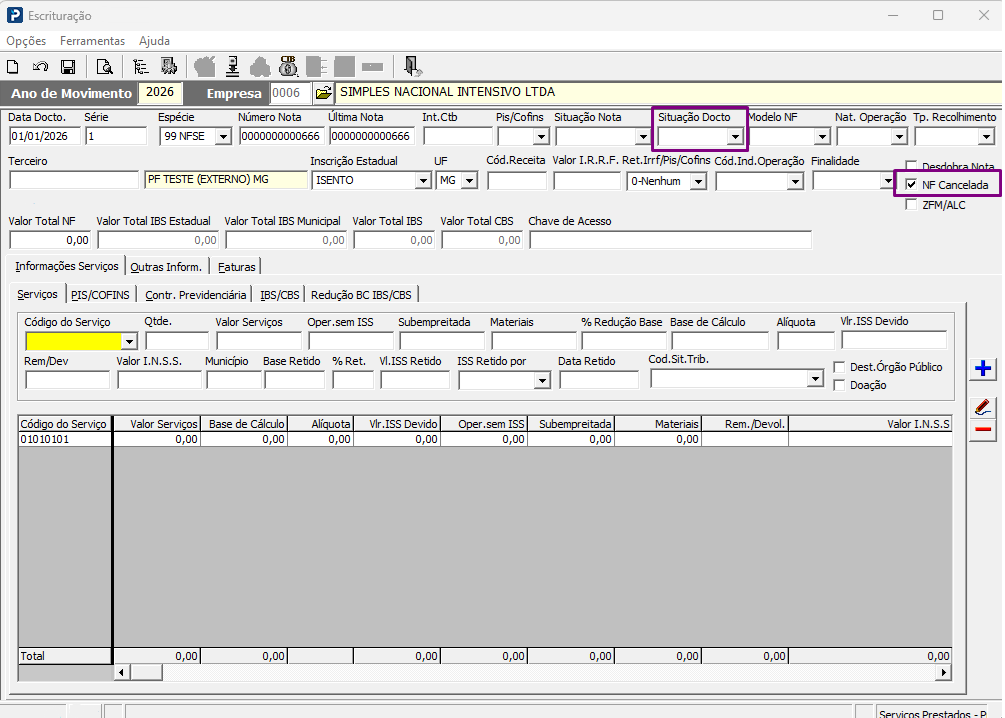The height and width of the screenshot is (718, 1005).
Task: Click the Valor Total NF field
Action: (50, 240)
